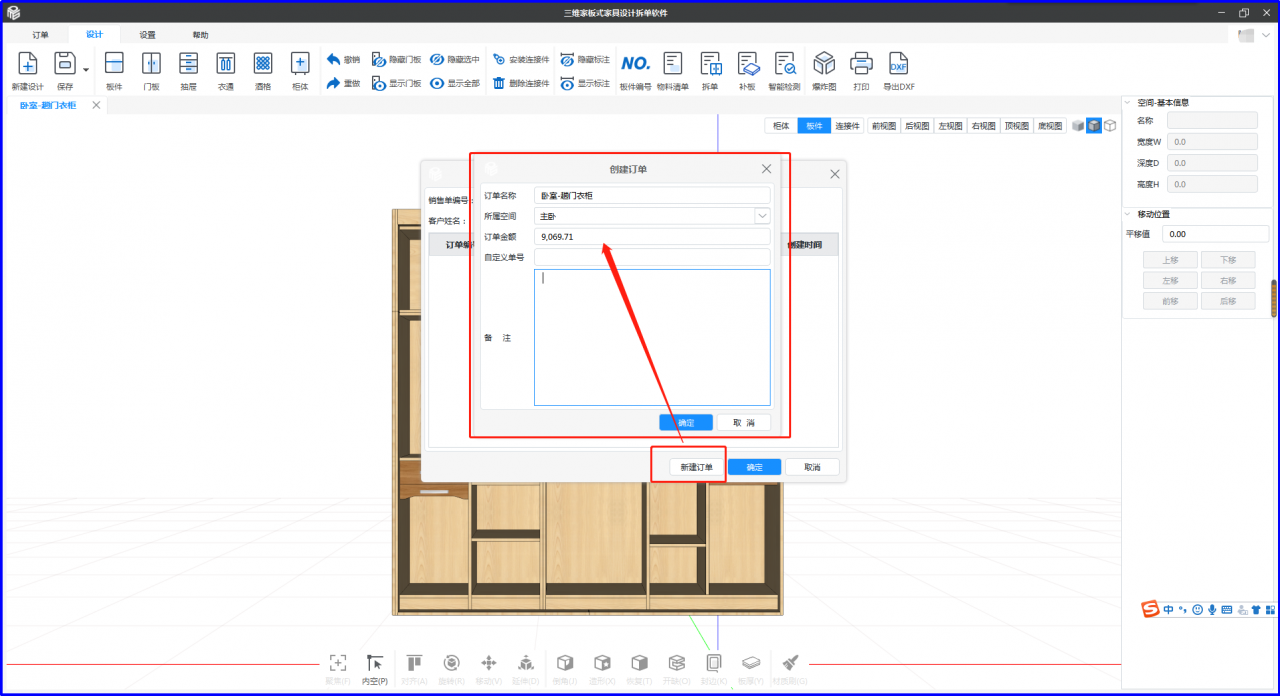Screen dimensions: 1280x696
Task: Click the 延伸(D) extend tool
Action: (526, 668)
